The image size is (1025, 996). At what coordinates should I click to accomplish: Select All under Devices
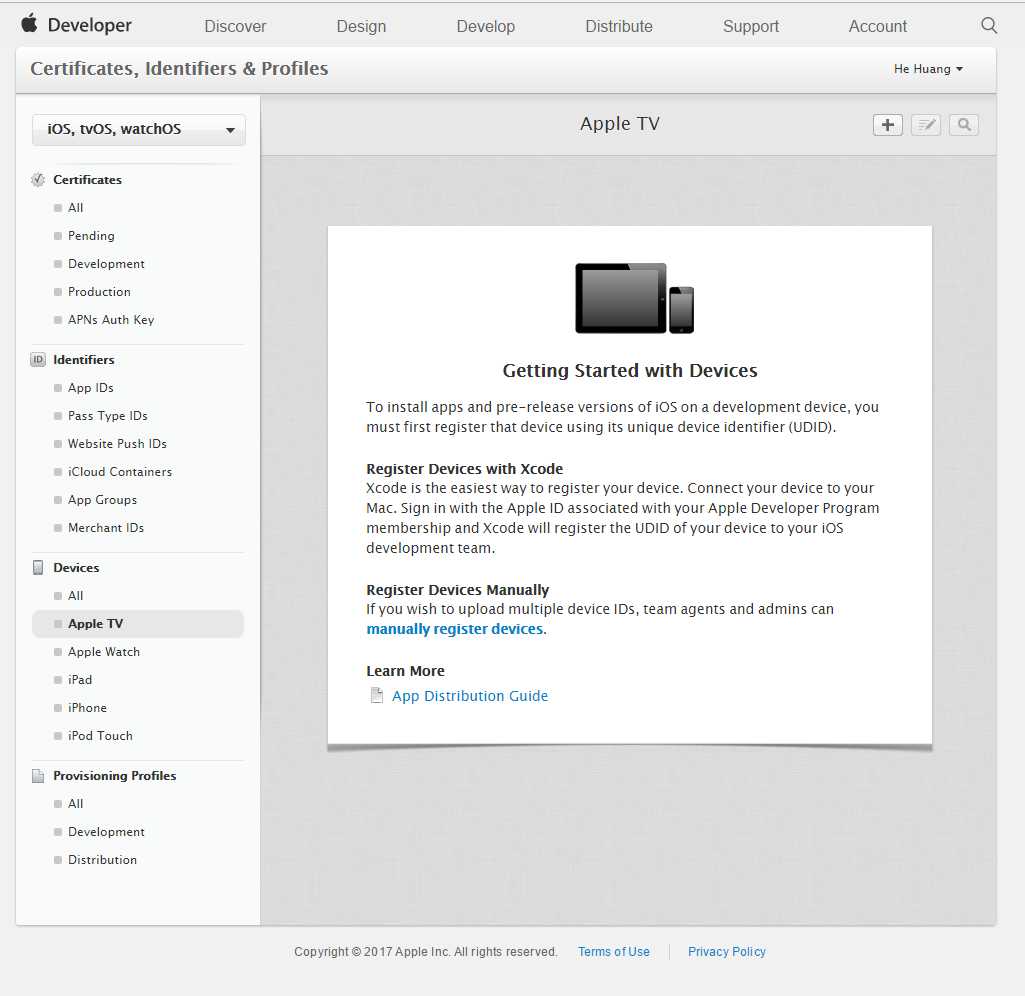pos(76,596)
